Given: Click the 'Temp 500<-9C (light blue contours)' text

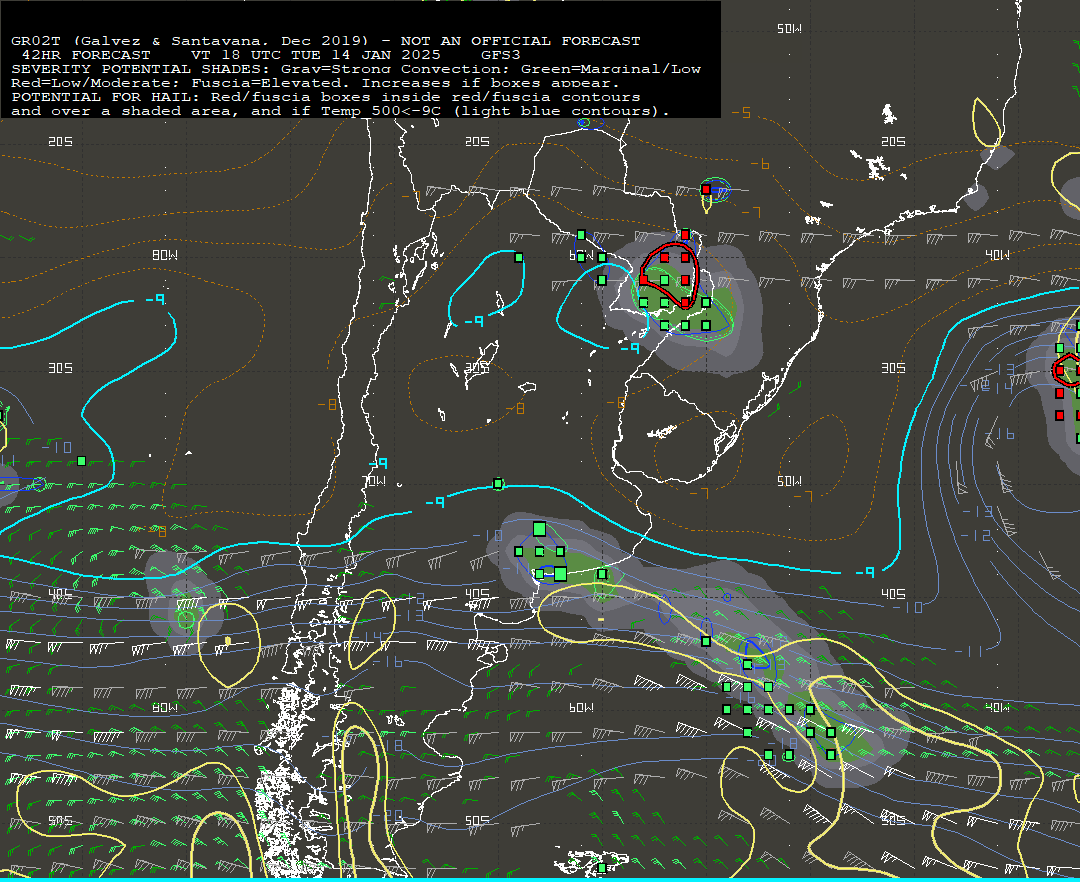Looking at the screenshot, I should pos(495,112).
